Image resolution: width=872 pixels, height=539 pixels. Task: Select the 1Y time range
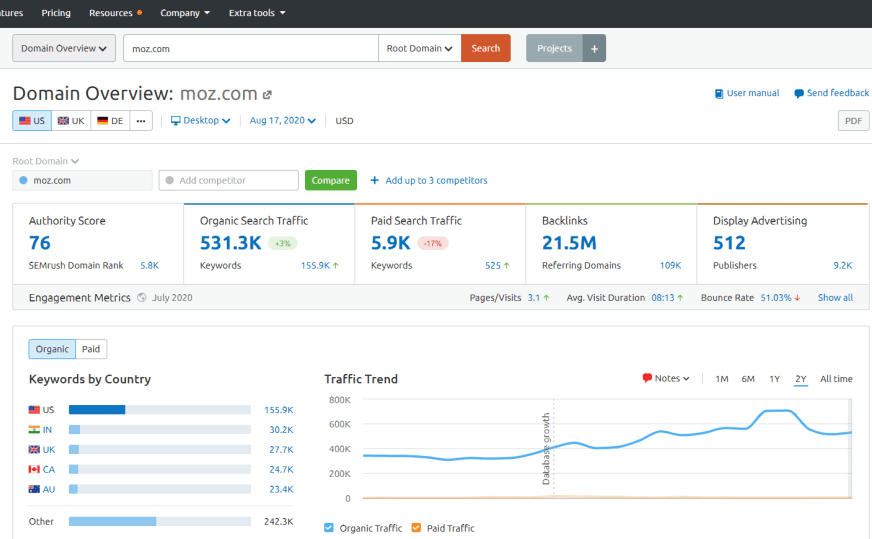(775, 379)
